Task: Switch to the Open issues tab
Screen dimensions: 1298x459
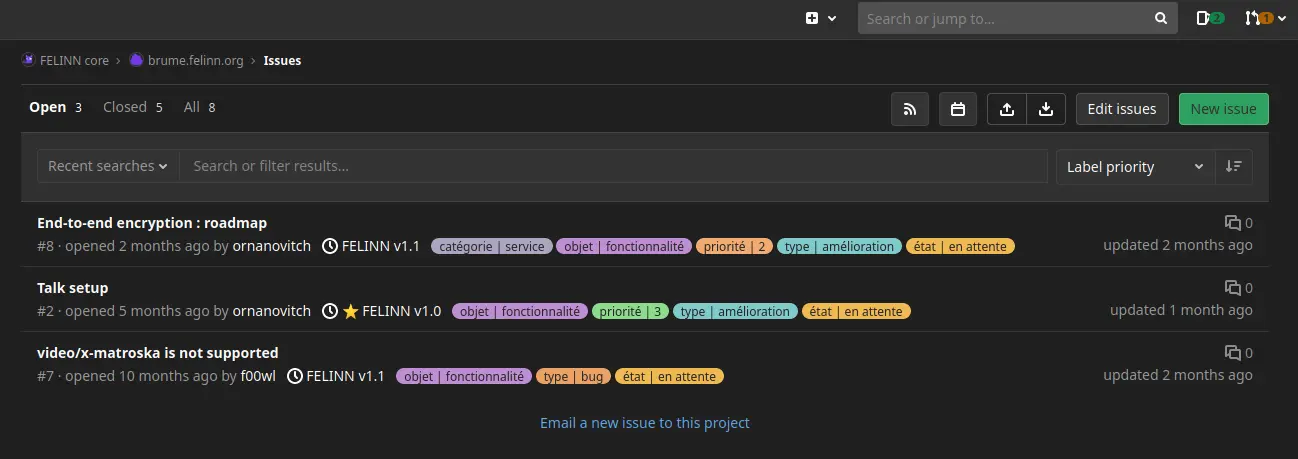Action: click(55, 107)
